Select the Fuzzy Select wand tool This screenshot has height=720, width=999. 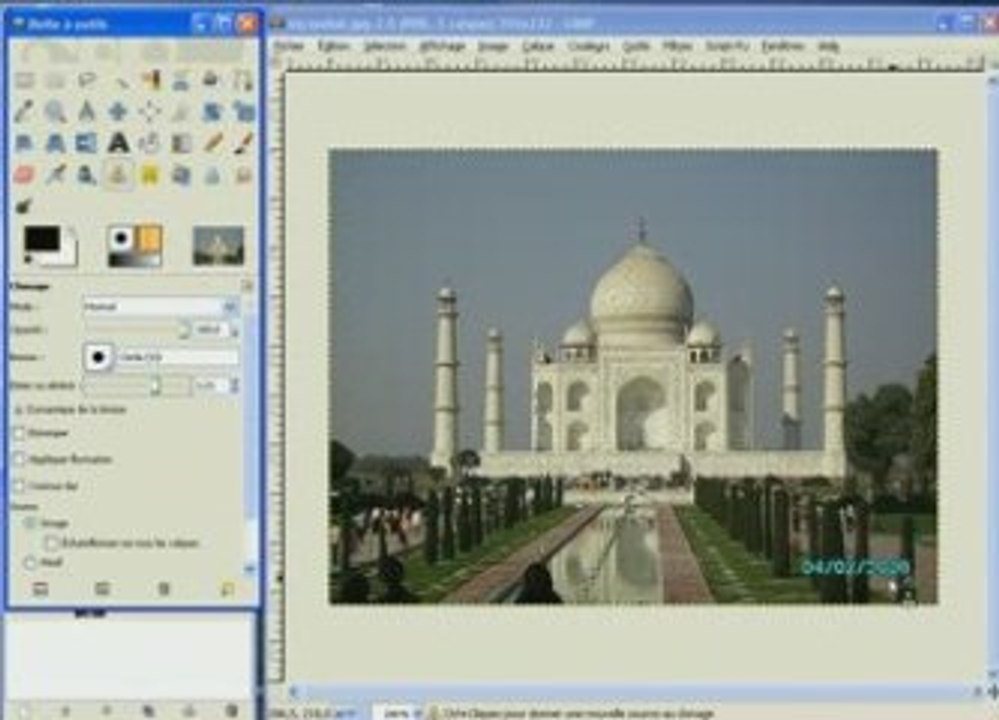(x=119, y=80)
